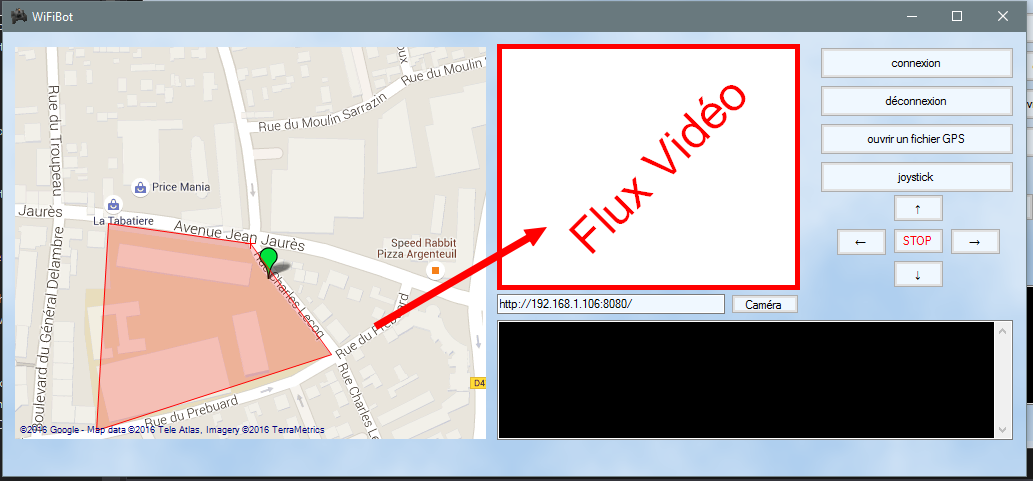Click the down arrow movement button

[x=918, y=274]
